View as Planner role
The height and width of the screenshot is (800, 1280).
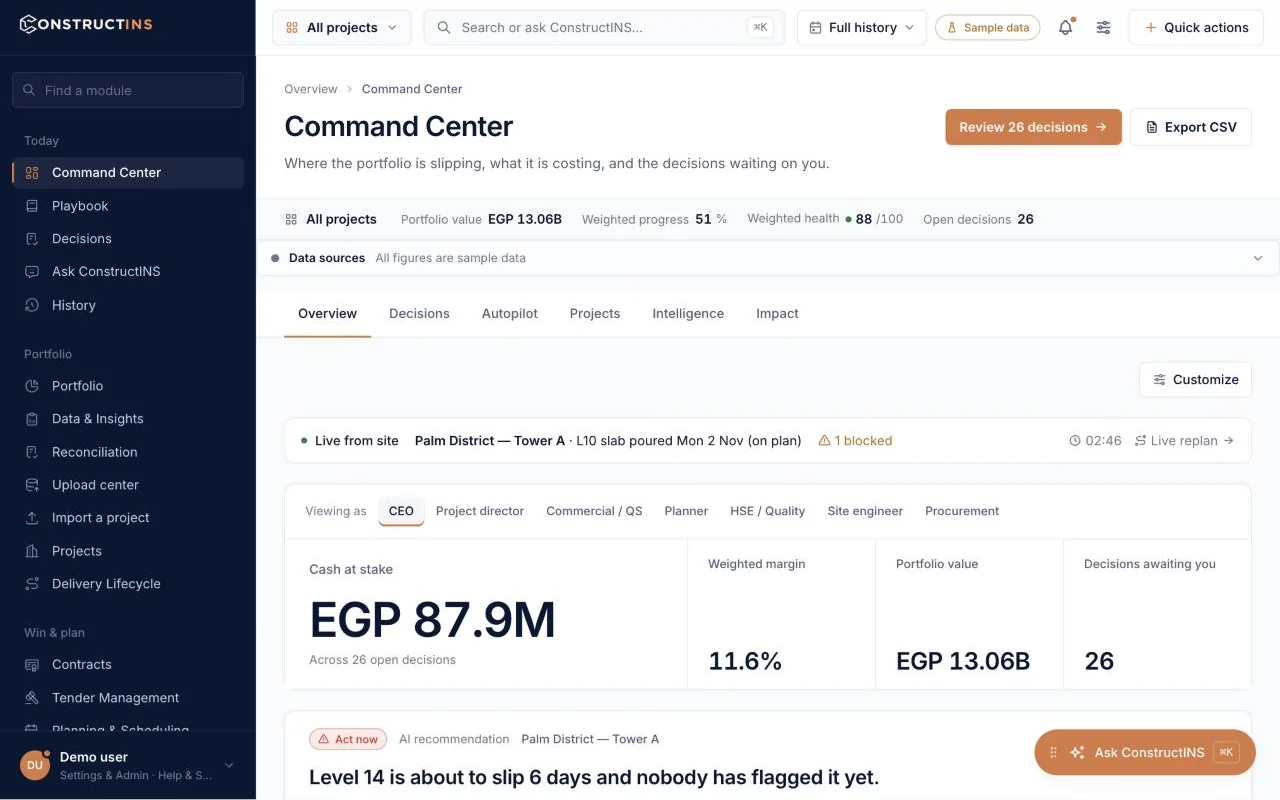(686, 511)
